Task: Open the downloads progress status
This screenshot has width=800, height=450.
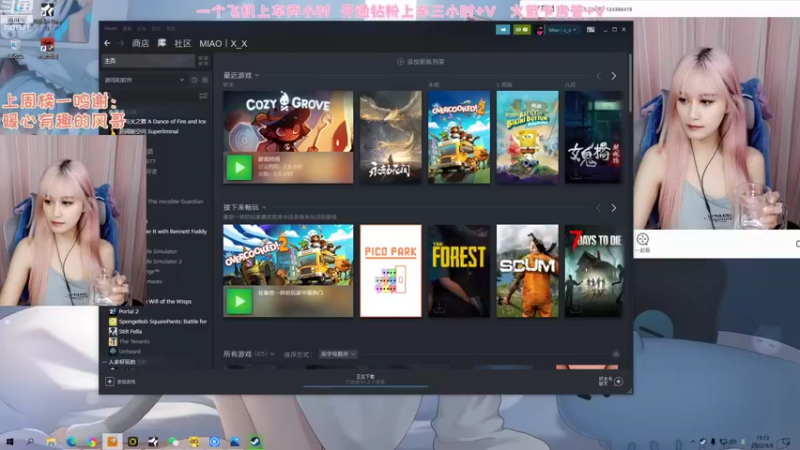Action: coord(365,379)
